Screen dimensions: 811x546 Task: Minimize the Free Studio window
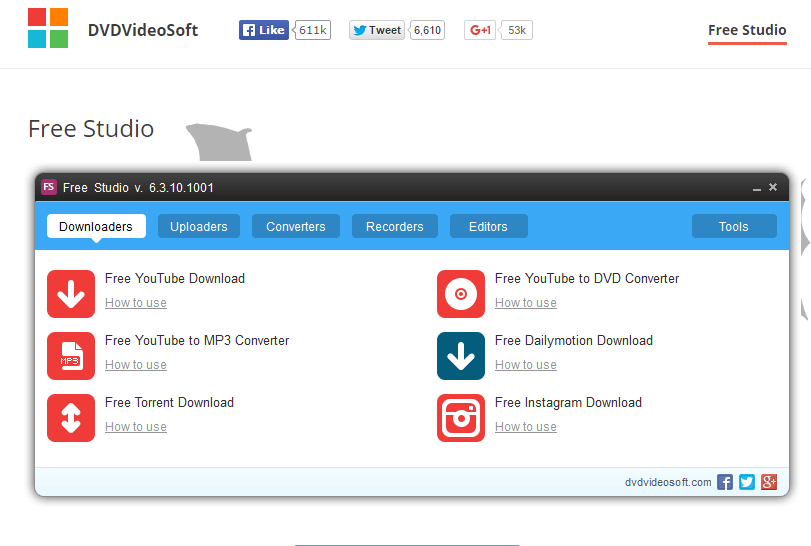coord(757,188)
